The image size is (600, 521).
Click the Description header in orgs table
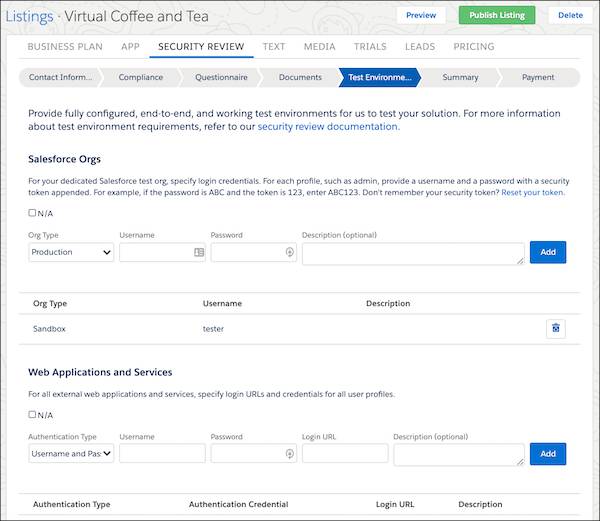coord(388,303)
